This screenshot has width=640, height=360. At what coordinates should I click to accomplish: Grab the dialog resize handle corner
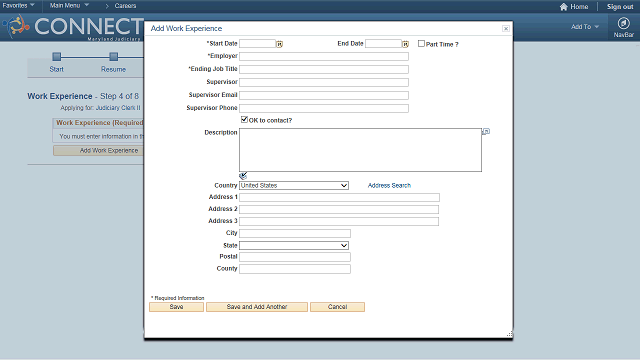pos(509,334)
